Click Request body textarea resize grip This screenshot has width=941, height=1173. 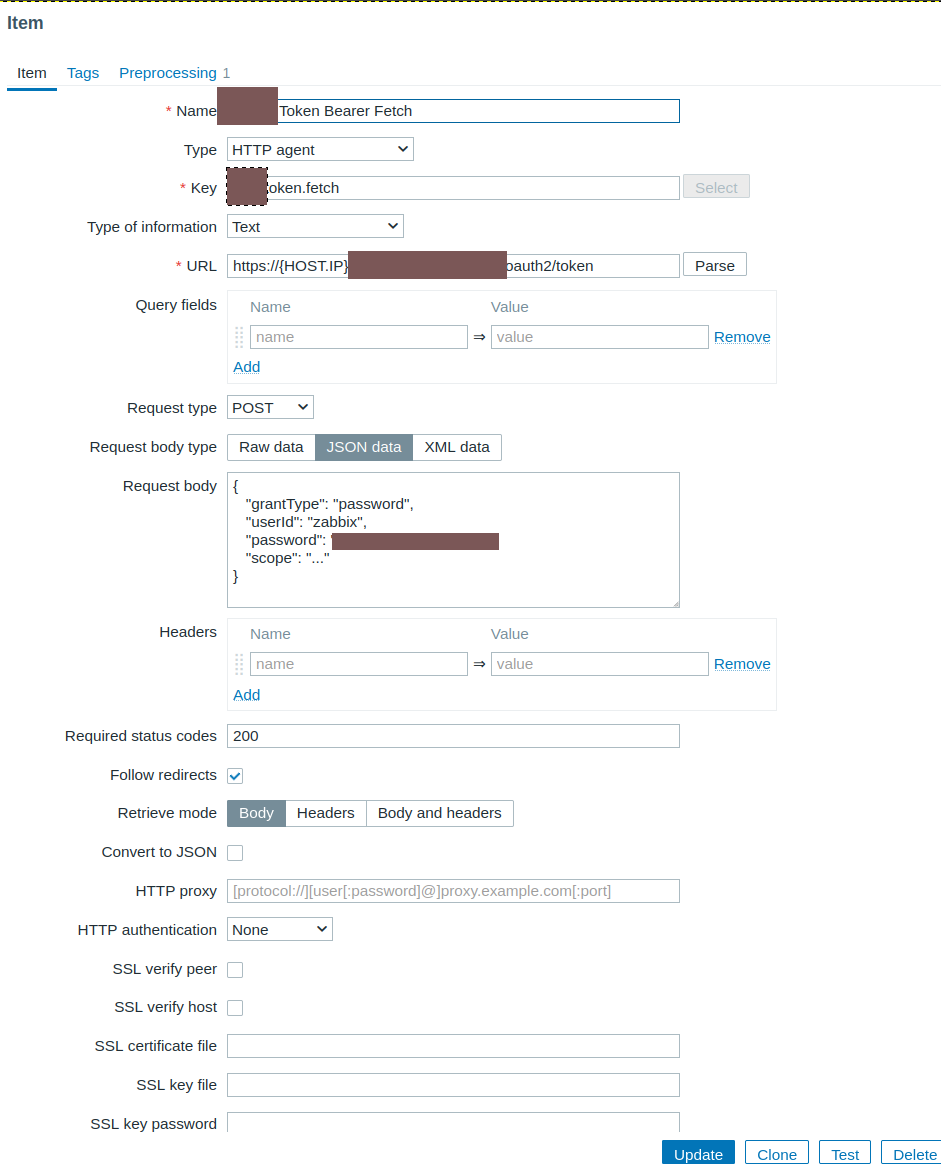pyautogui.click(x=675, y=603)
